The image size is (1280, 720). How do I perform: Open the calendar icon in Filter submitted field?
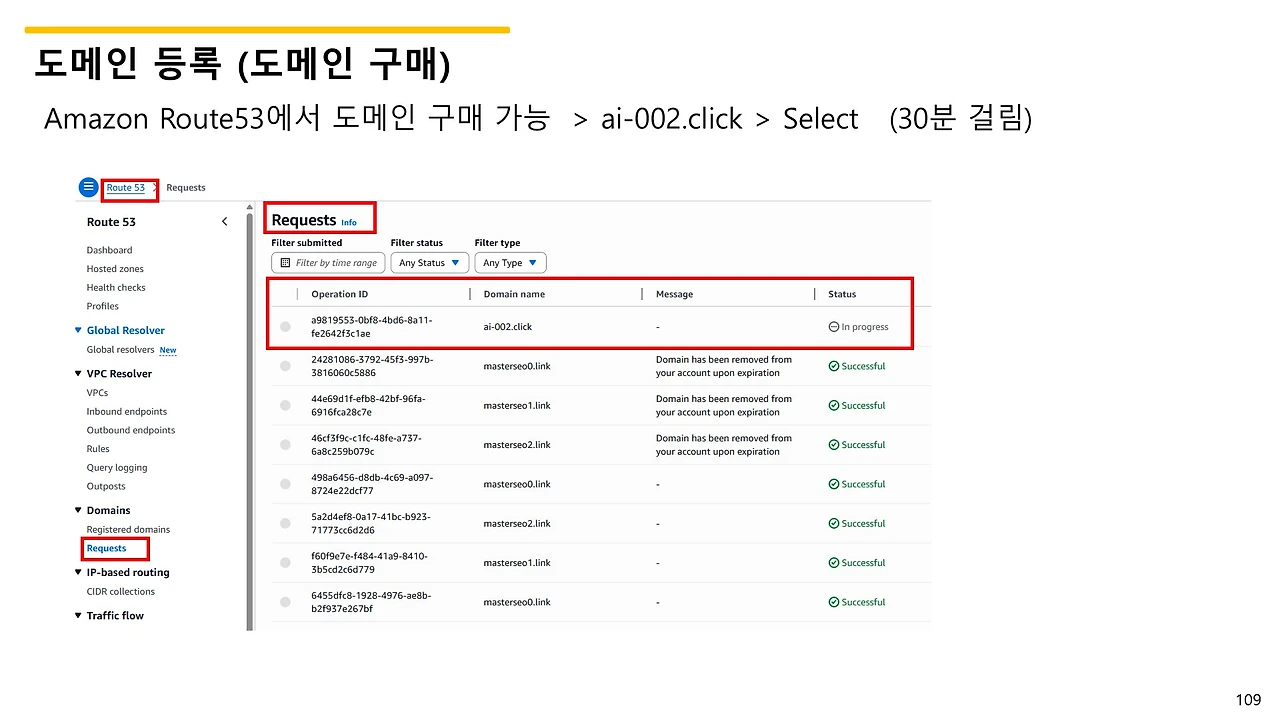285,262
